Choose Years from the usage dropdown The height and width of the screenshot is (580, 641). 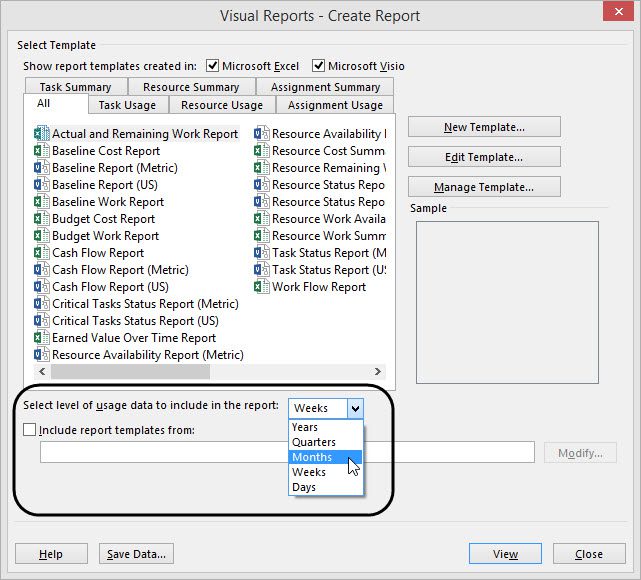click(326, 427)
